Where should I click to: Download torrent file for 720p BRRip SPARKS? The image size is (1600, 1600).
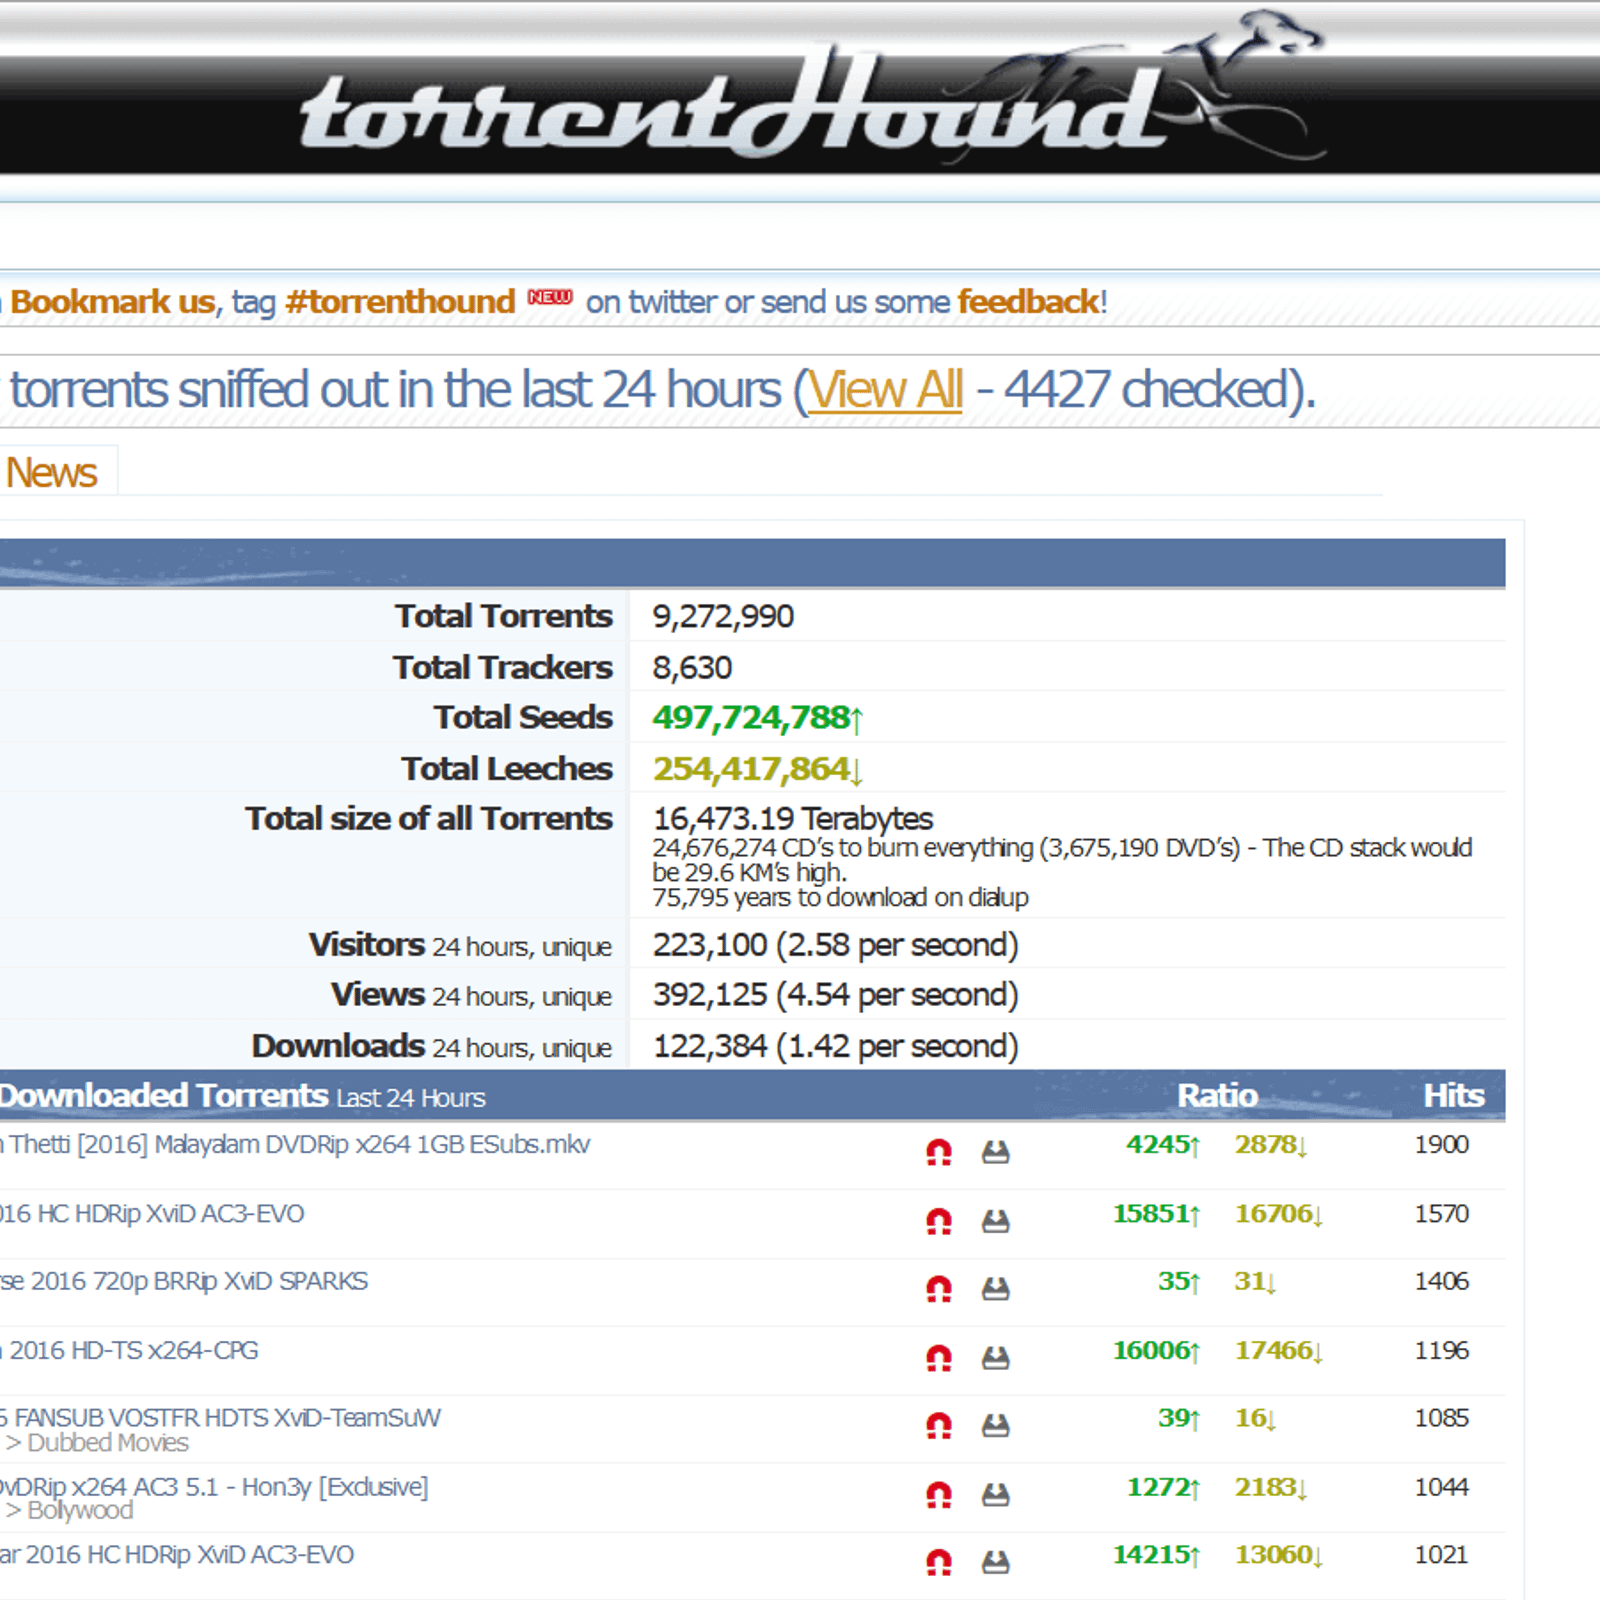pos(995,1289)
